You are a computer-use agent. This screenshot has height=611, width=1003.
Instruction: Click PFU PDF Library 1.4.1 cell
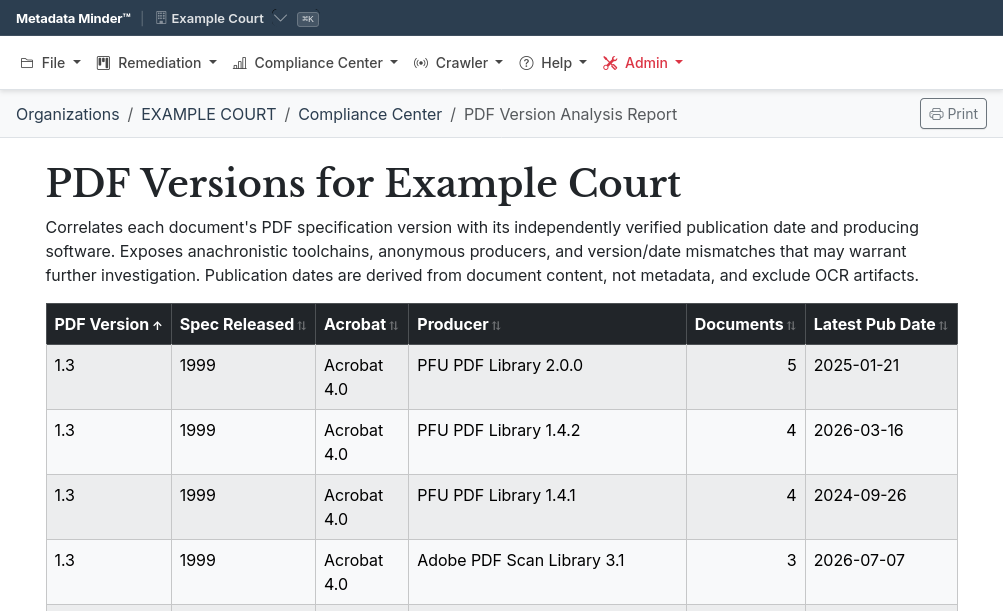547,507
